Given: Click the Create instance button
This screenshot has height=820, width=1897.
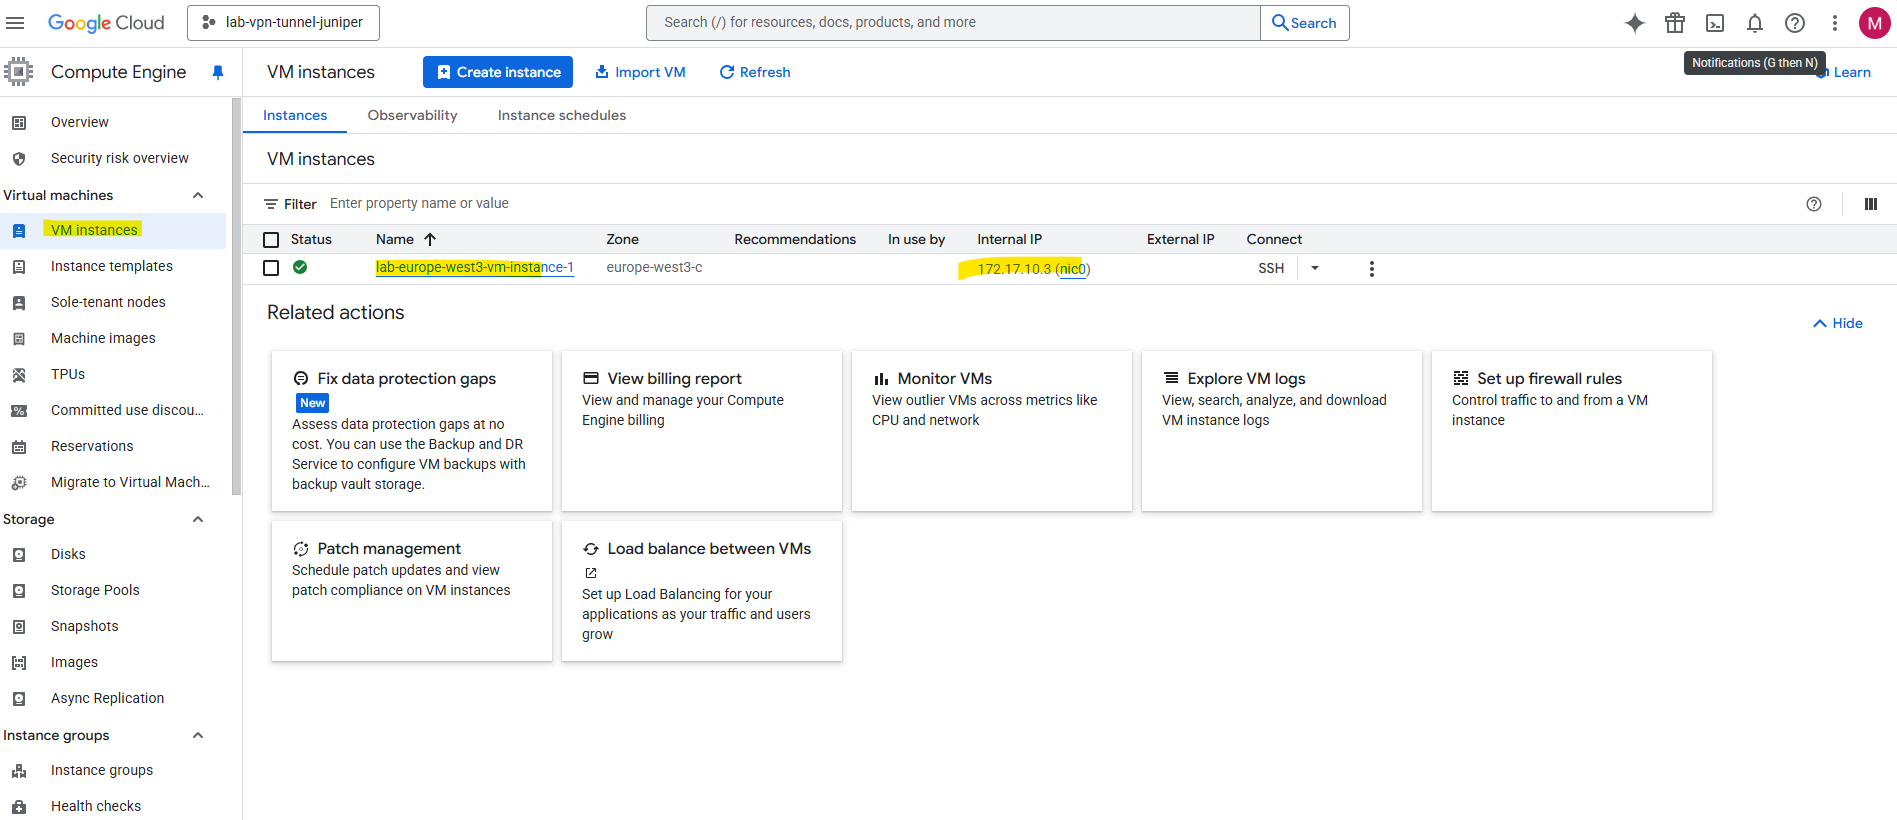Looking at the screenshot, I should [x=498, y=72].
